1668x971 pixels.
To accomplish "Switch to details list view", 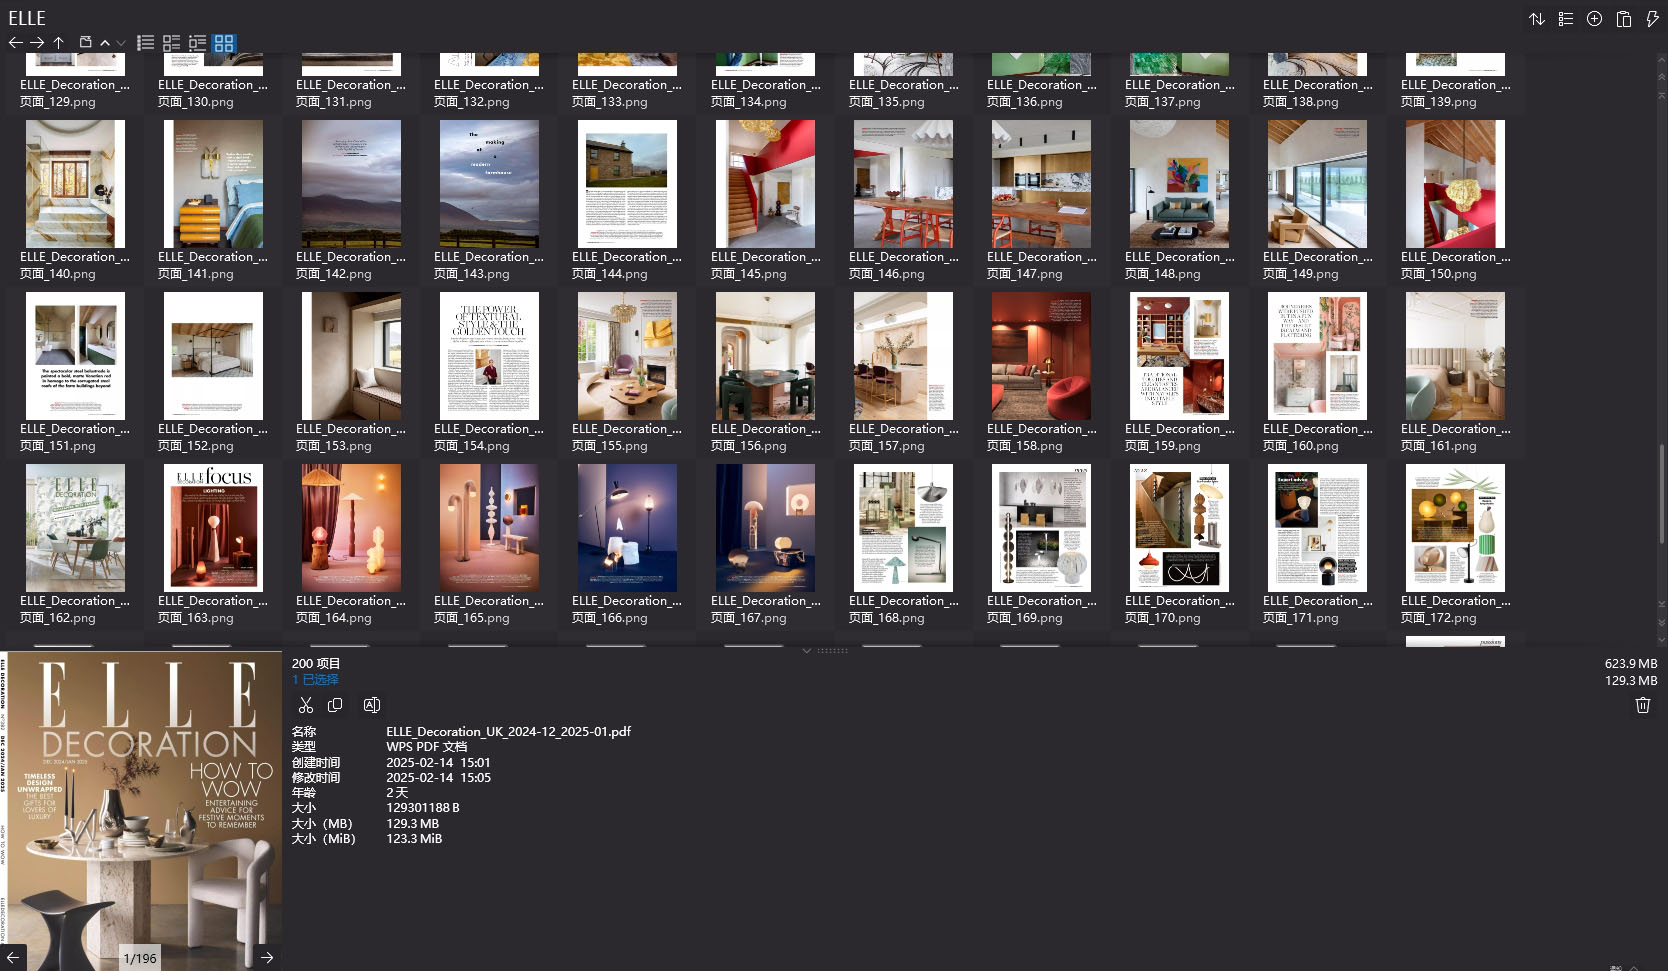I will point(198,43).
